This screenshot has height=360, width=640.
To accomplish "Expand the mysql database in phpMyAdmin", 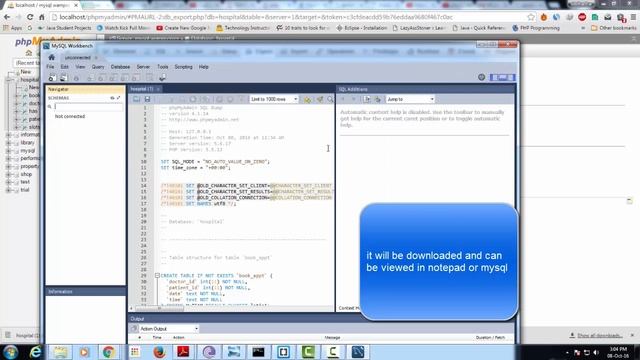I will coord(8,151).
